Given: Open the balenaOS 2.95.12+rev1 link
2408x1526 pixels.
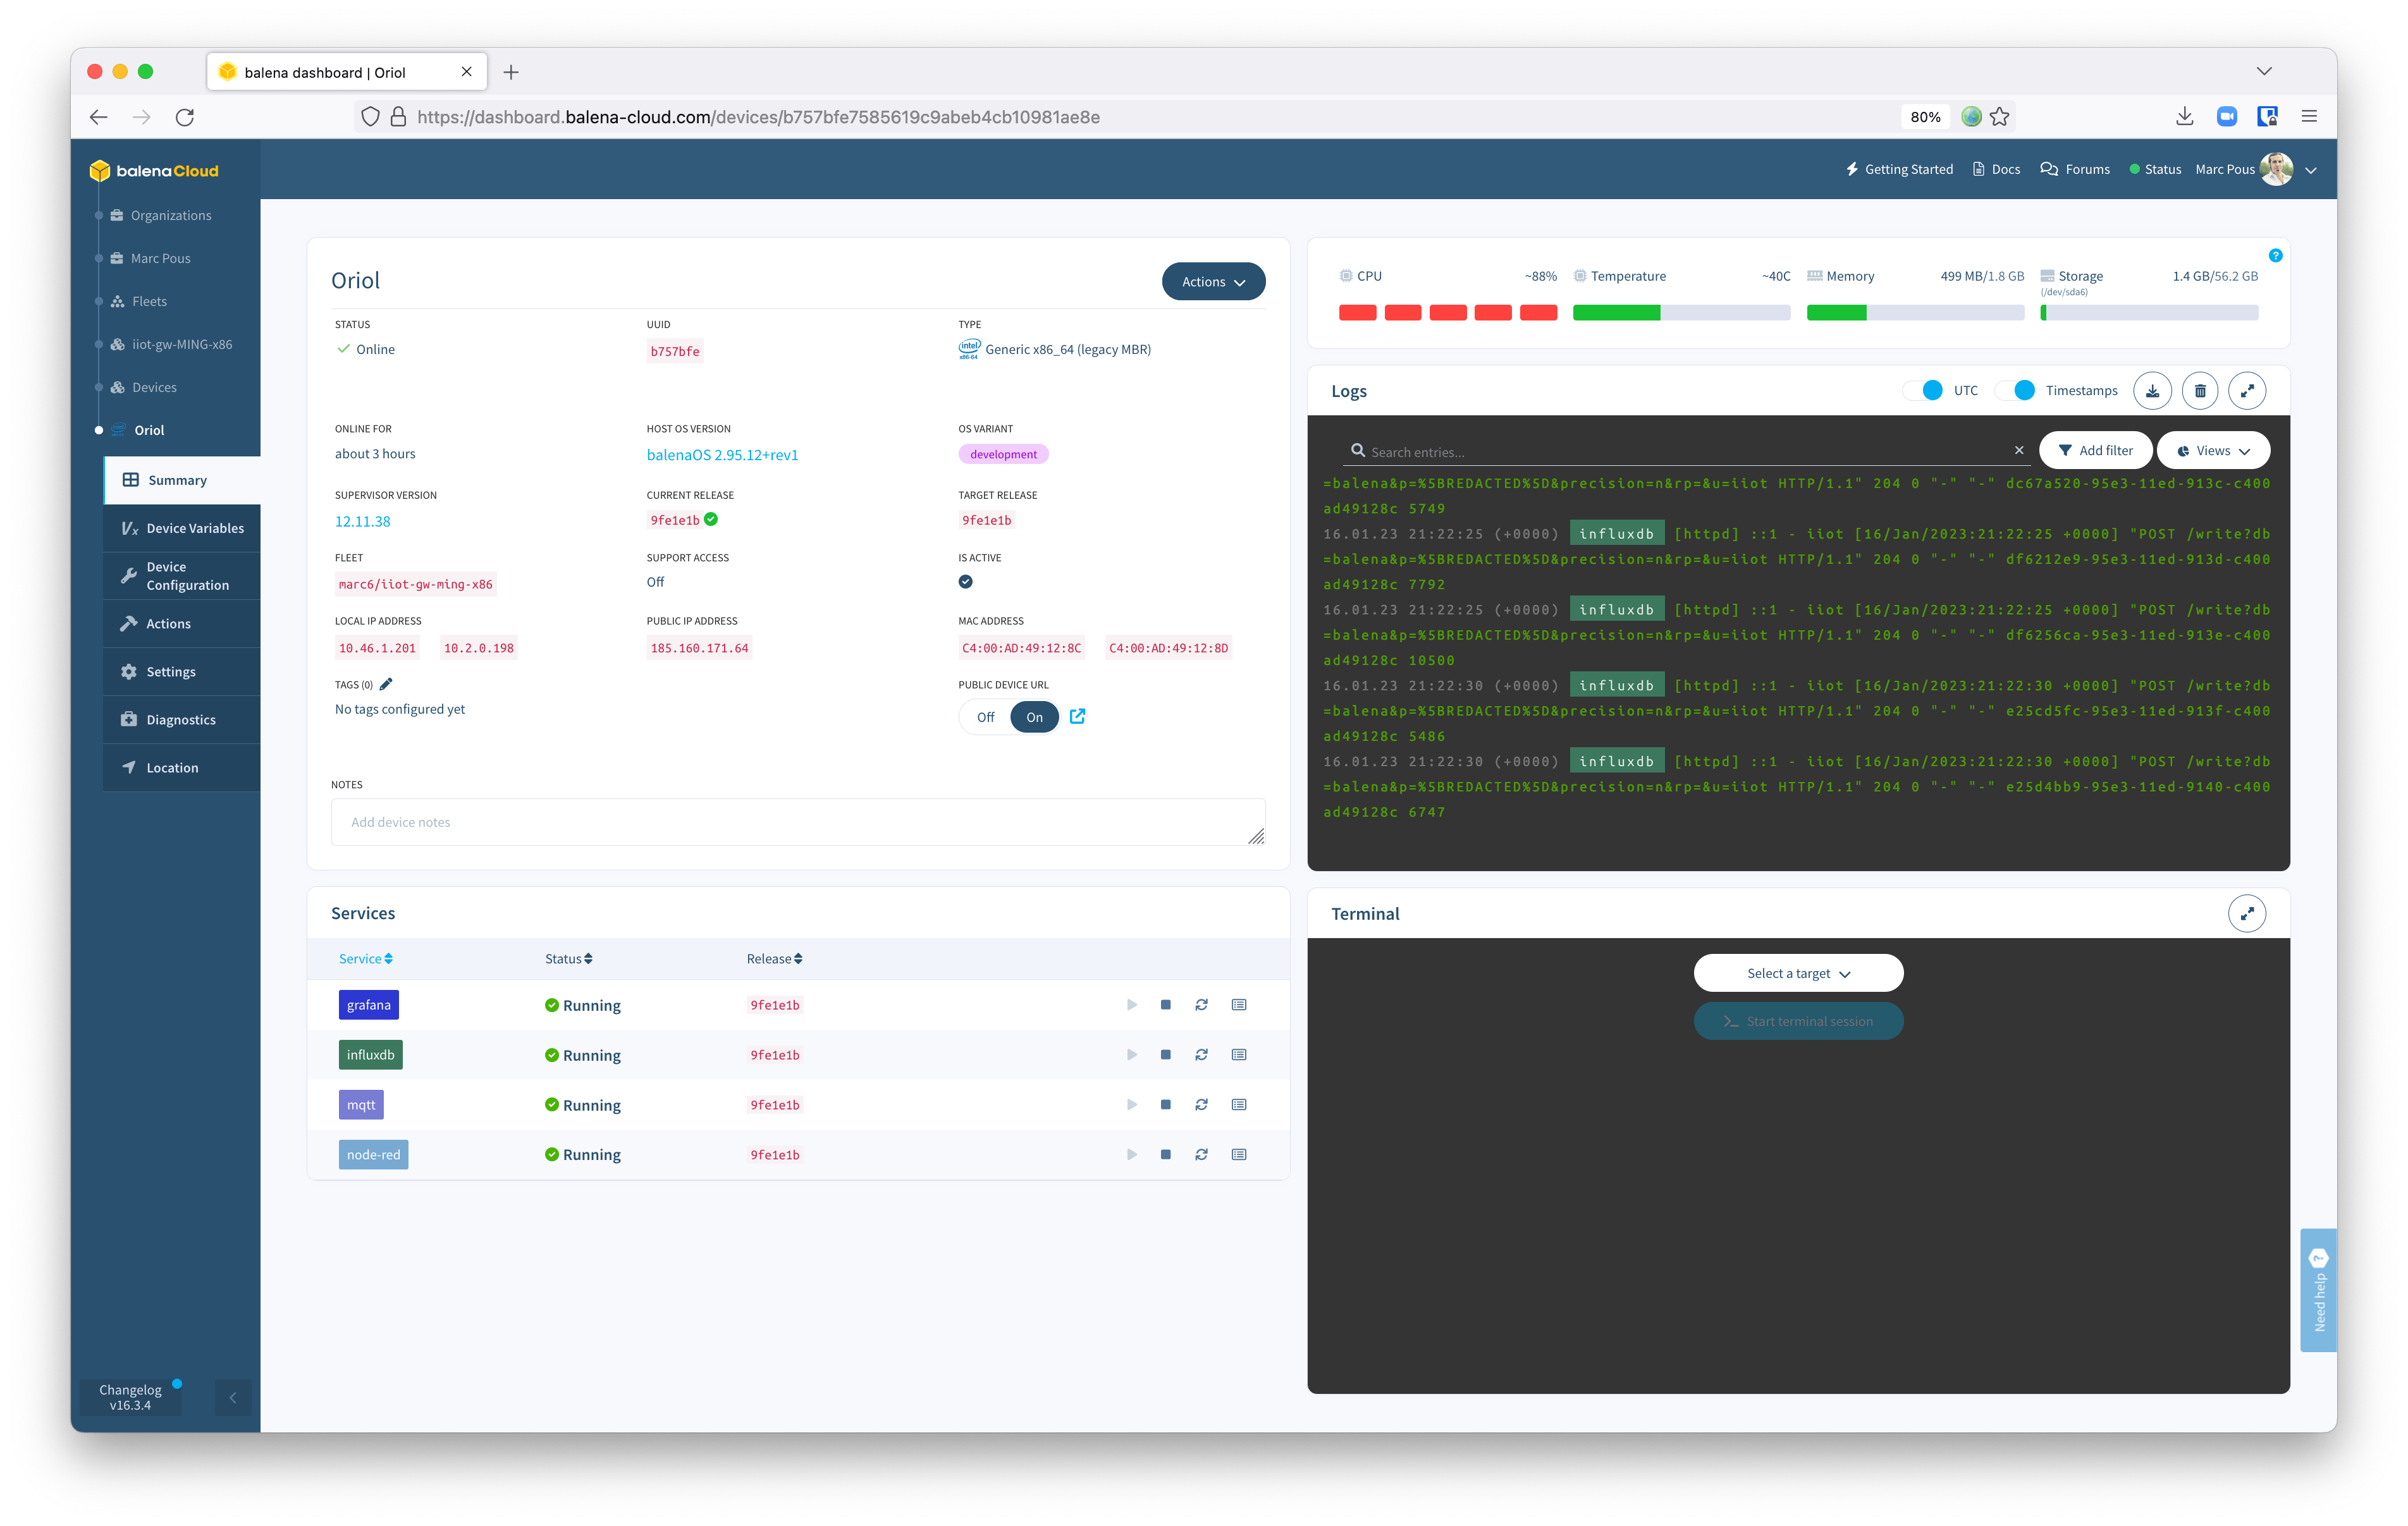Looking at the screenshot, I should (722, 454).
